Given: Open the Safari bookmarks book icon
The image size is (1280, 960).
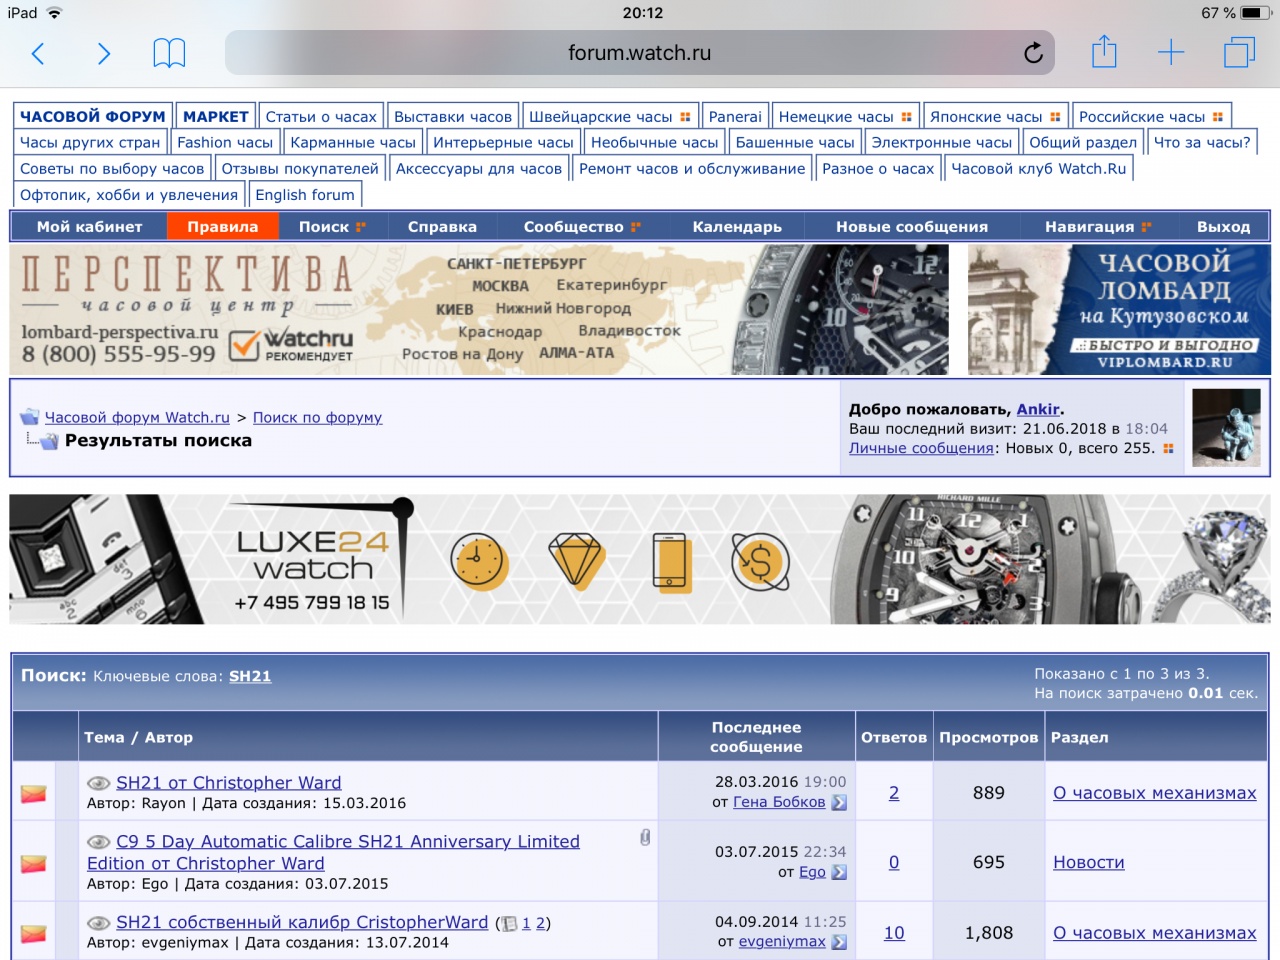Looking at the screenshot, I should [x=169, y=53].
